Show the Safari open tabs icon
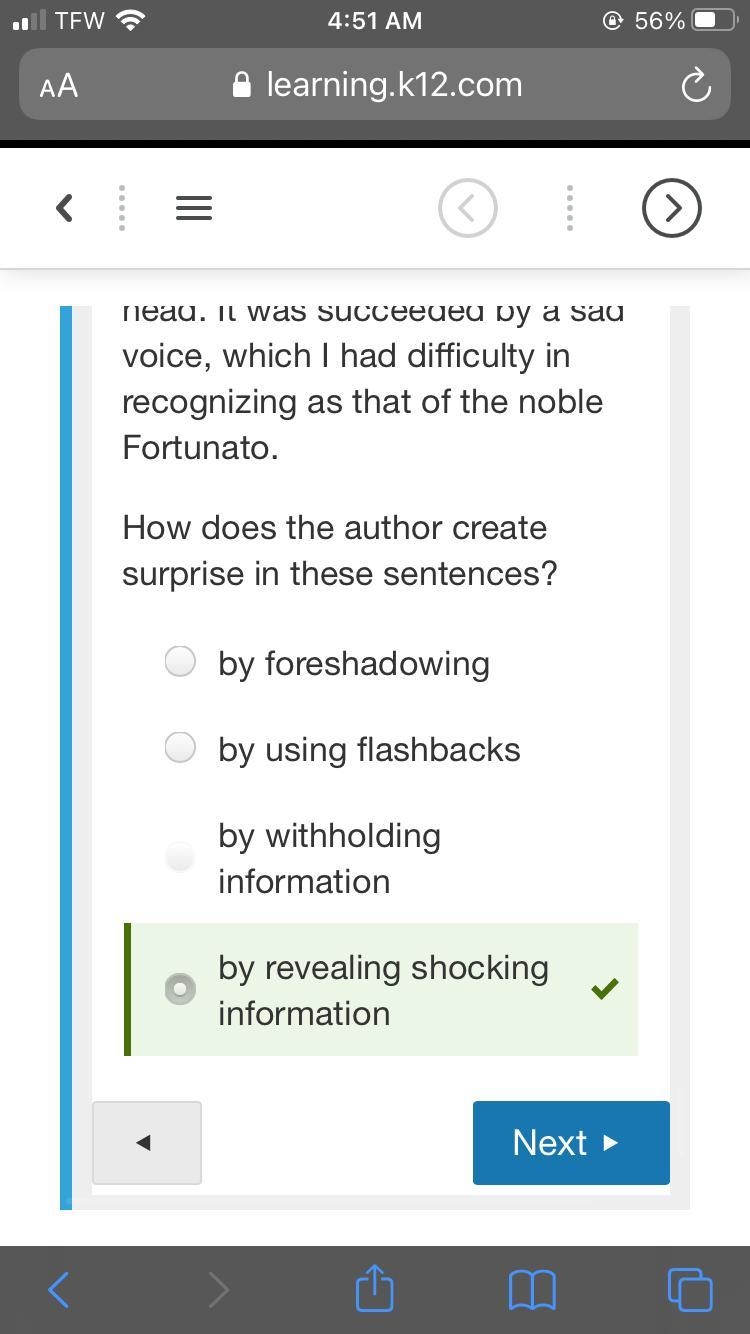This screenshot has width=750, height=1334. (690, 1289)
